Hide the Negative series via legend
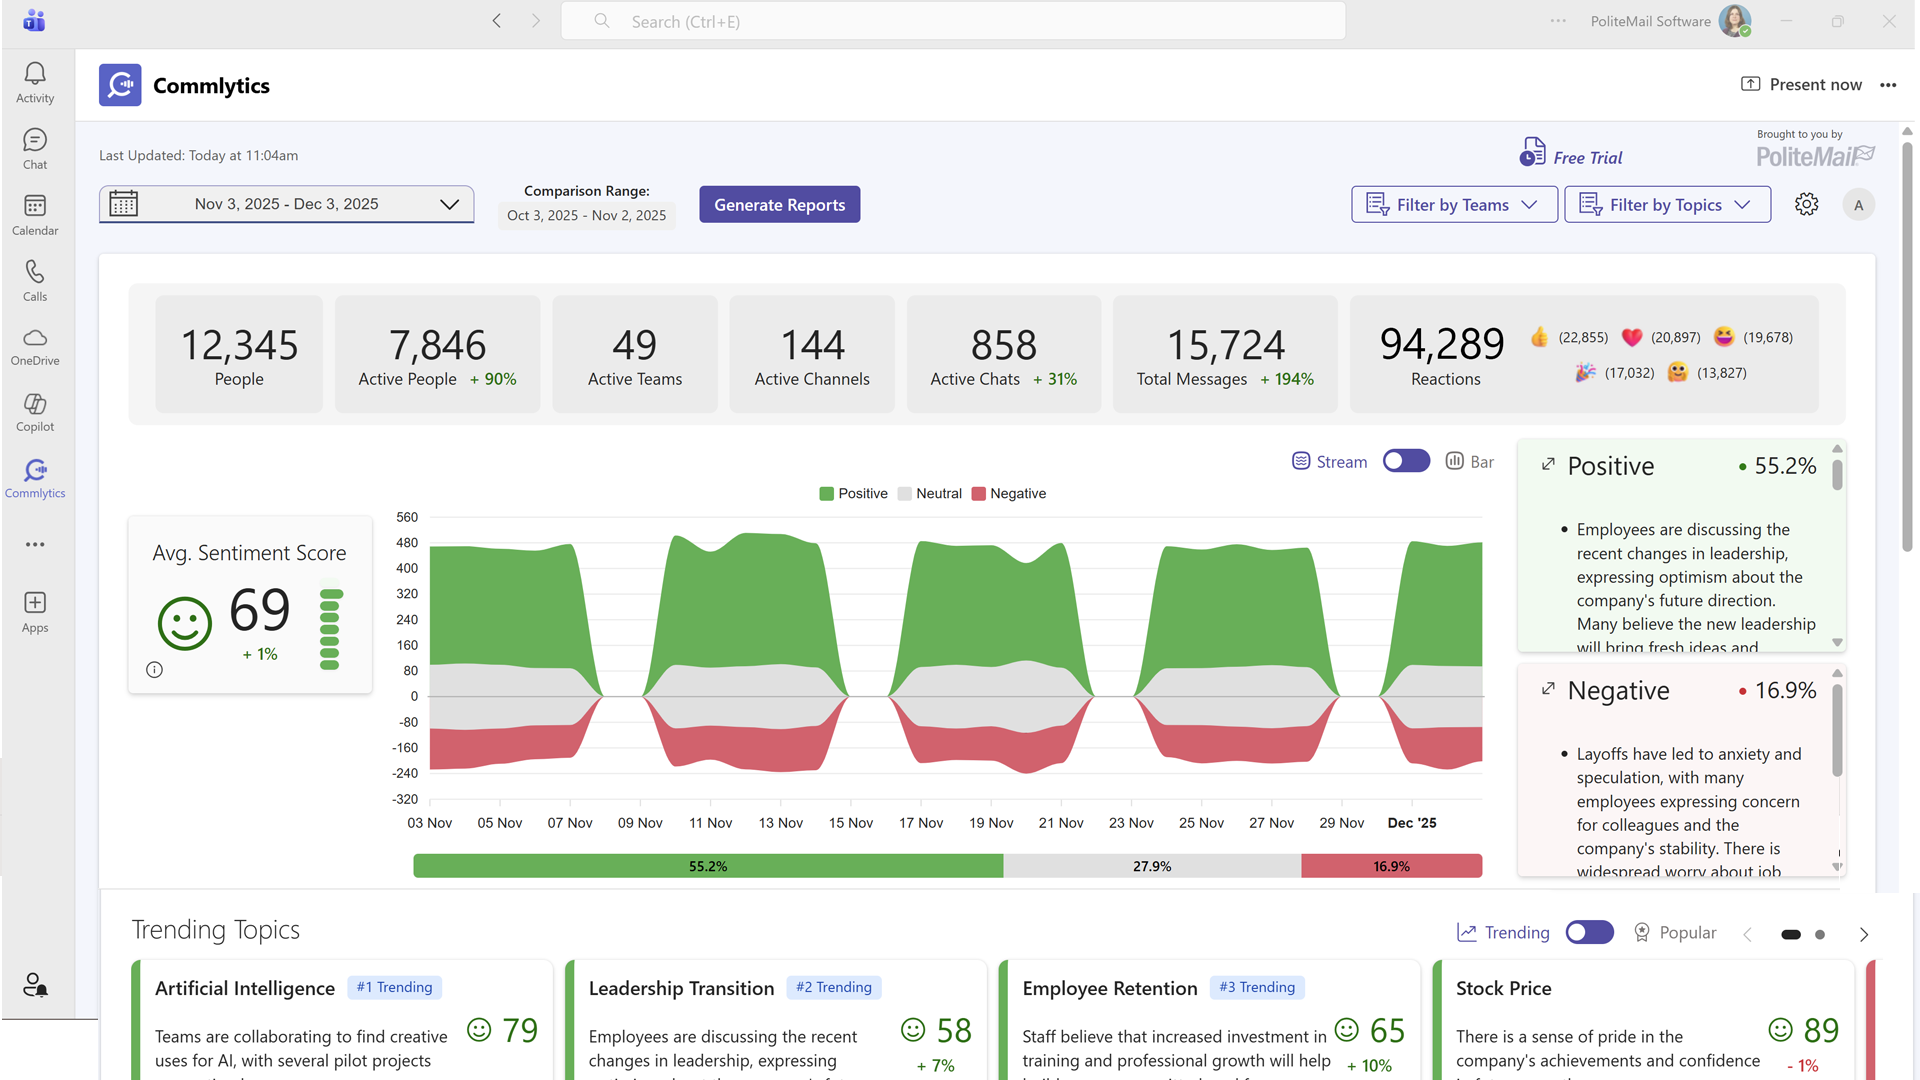Image resolution: width=1920 pixels, height=1080 pixels. click(1008, 494)
